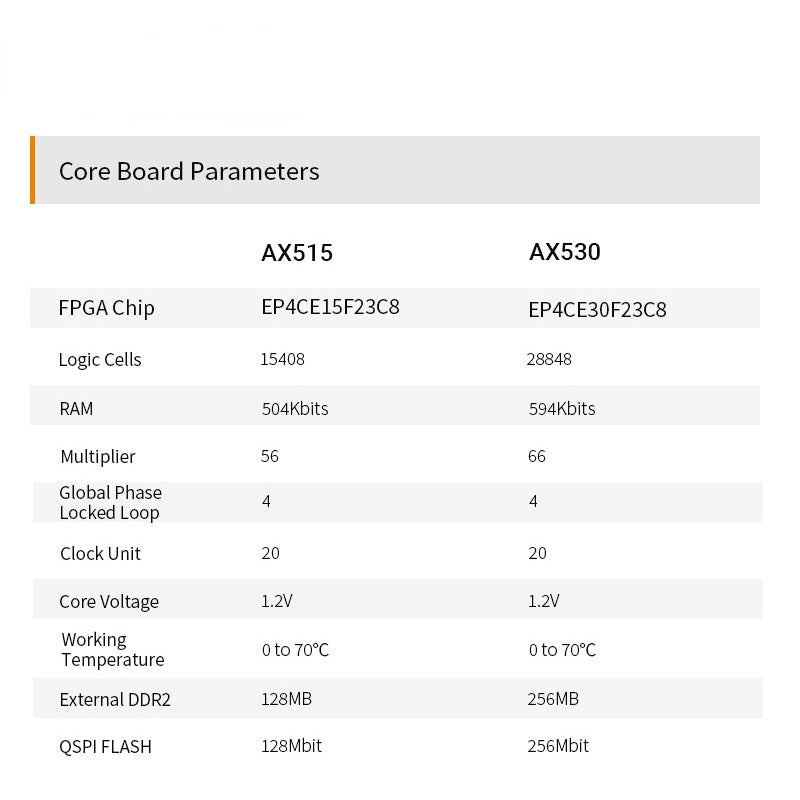This screenshot has height=800, width=800.
Task: Click the Core Voltage row label
Action: pyautogui.click(x=109, y=602)
